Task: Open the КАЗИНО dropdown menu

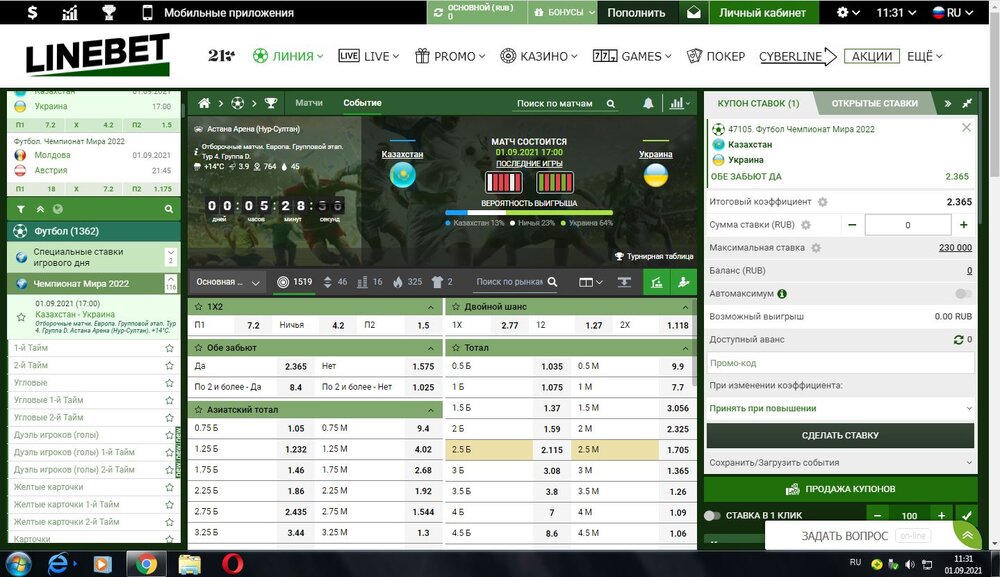Action: click(x=539, y=56)
